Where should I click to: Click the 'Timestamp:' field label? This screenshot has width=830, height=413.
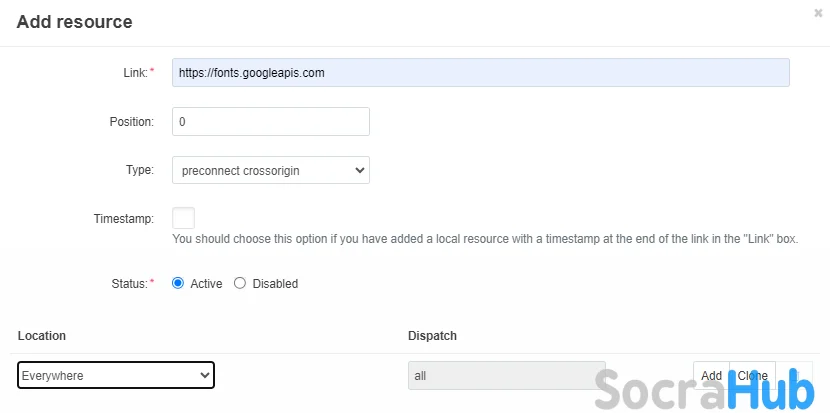(123, 218)
